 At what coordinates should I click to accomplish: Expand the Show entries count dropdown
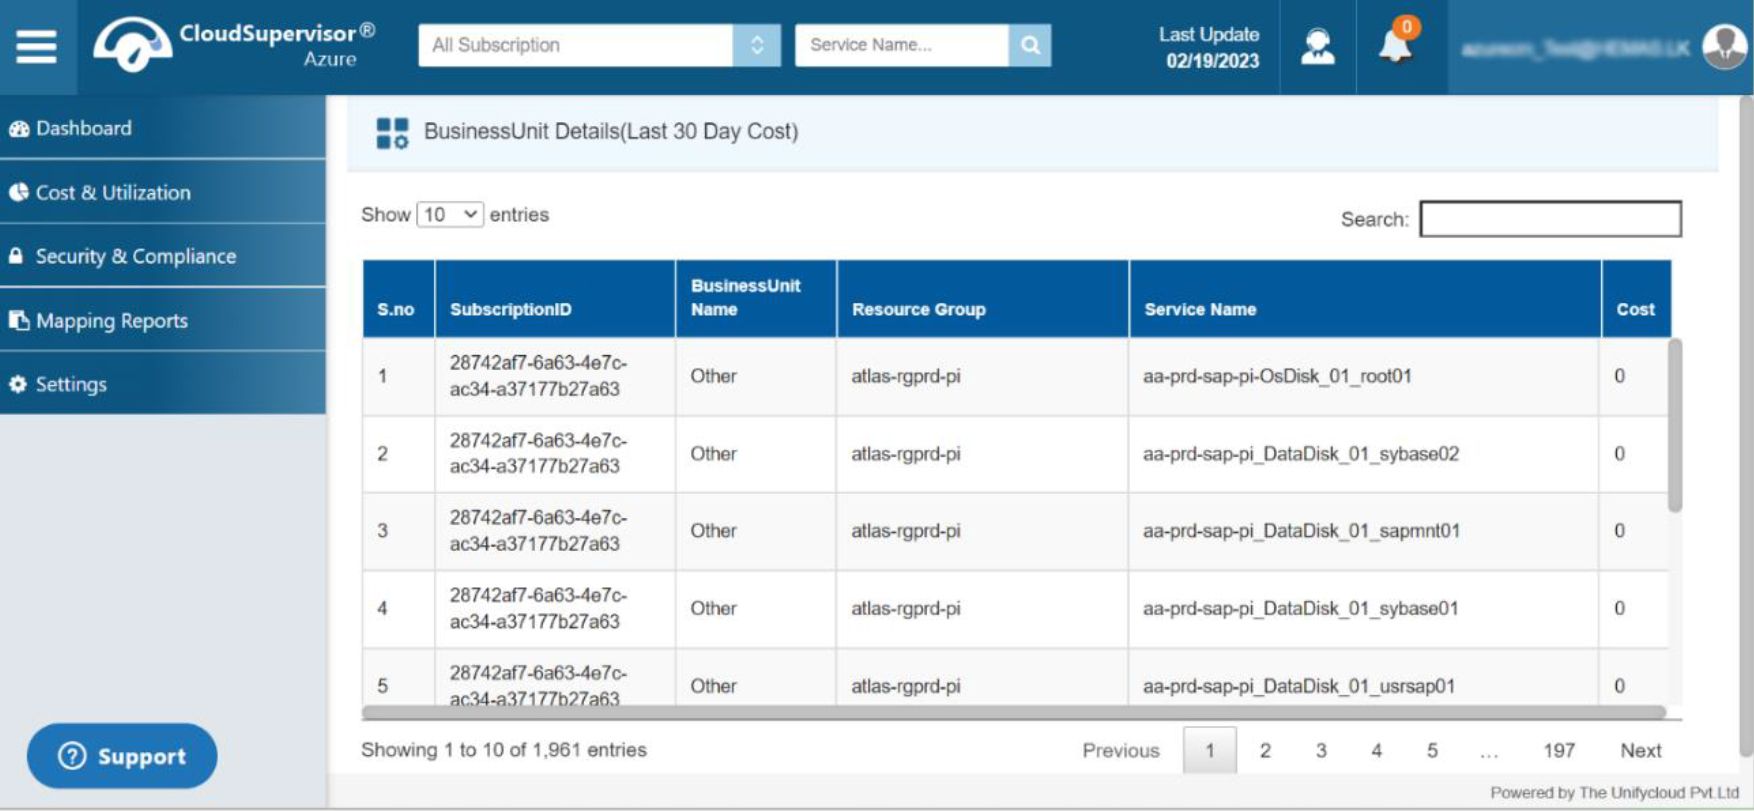(450, 214)
